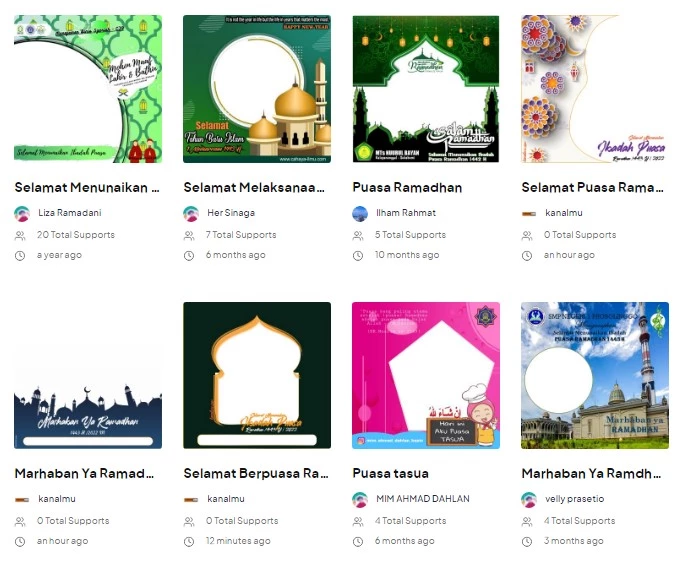Click clock icon beside 12 minutes ago
Screen dimensions: 676x572
click(x=189, y=541)
